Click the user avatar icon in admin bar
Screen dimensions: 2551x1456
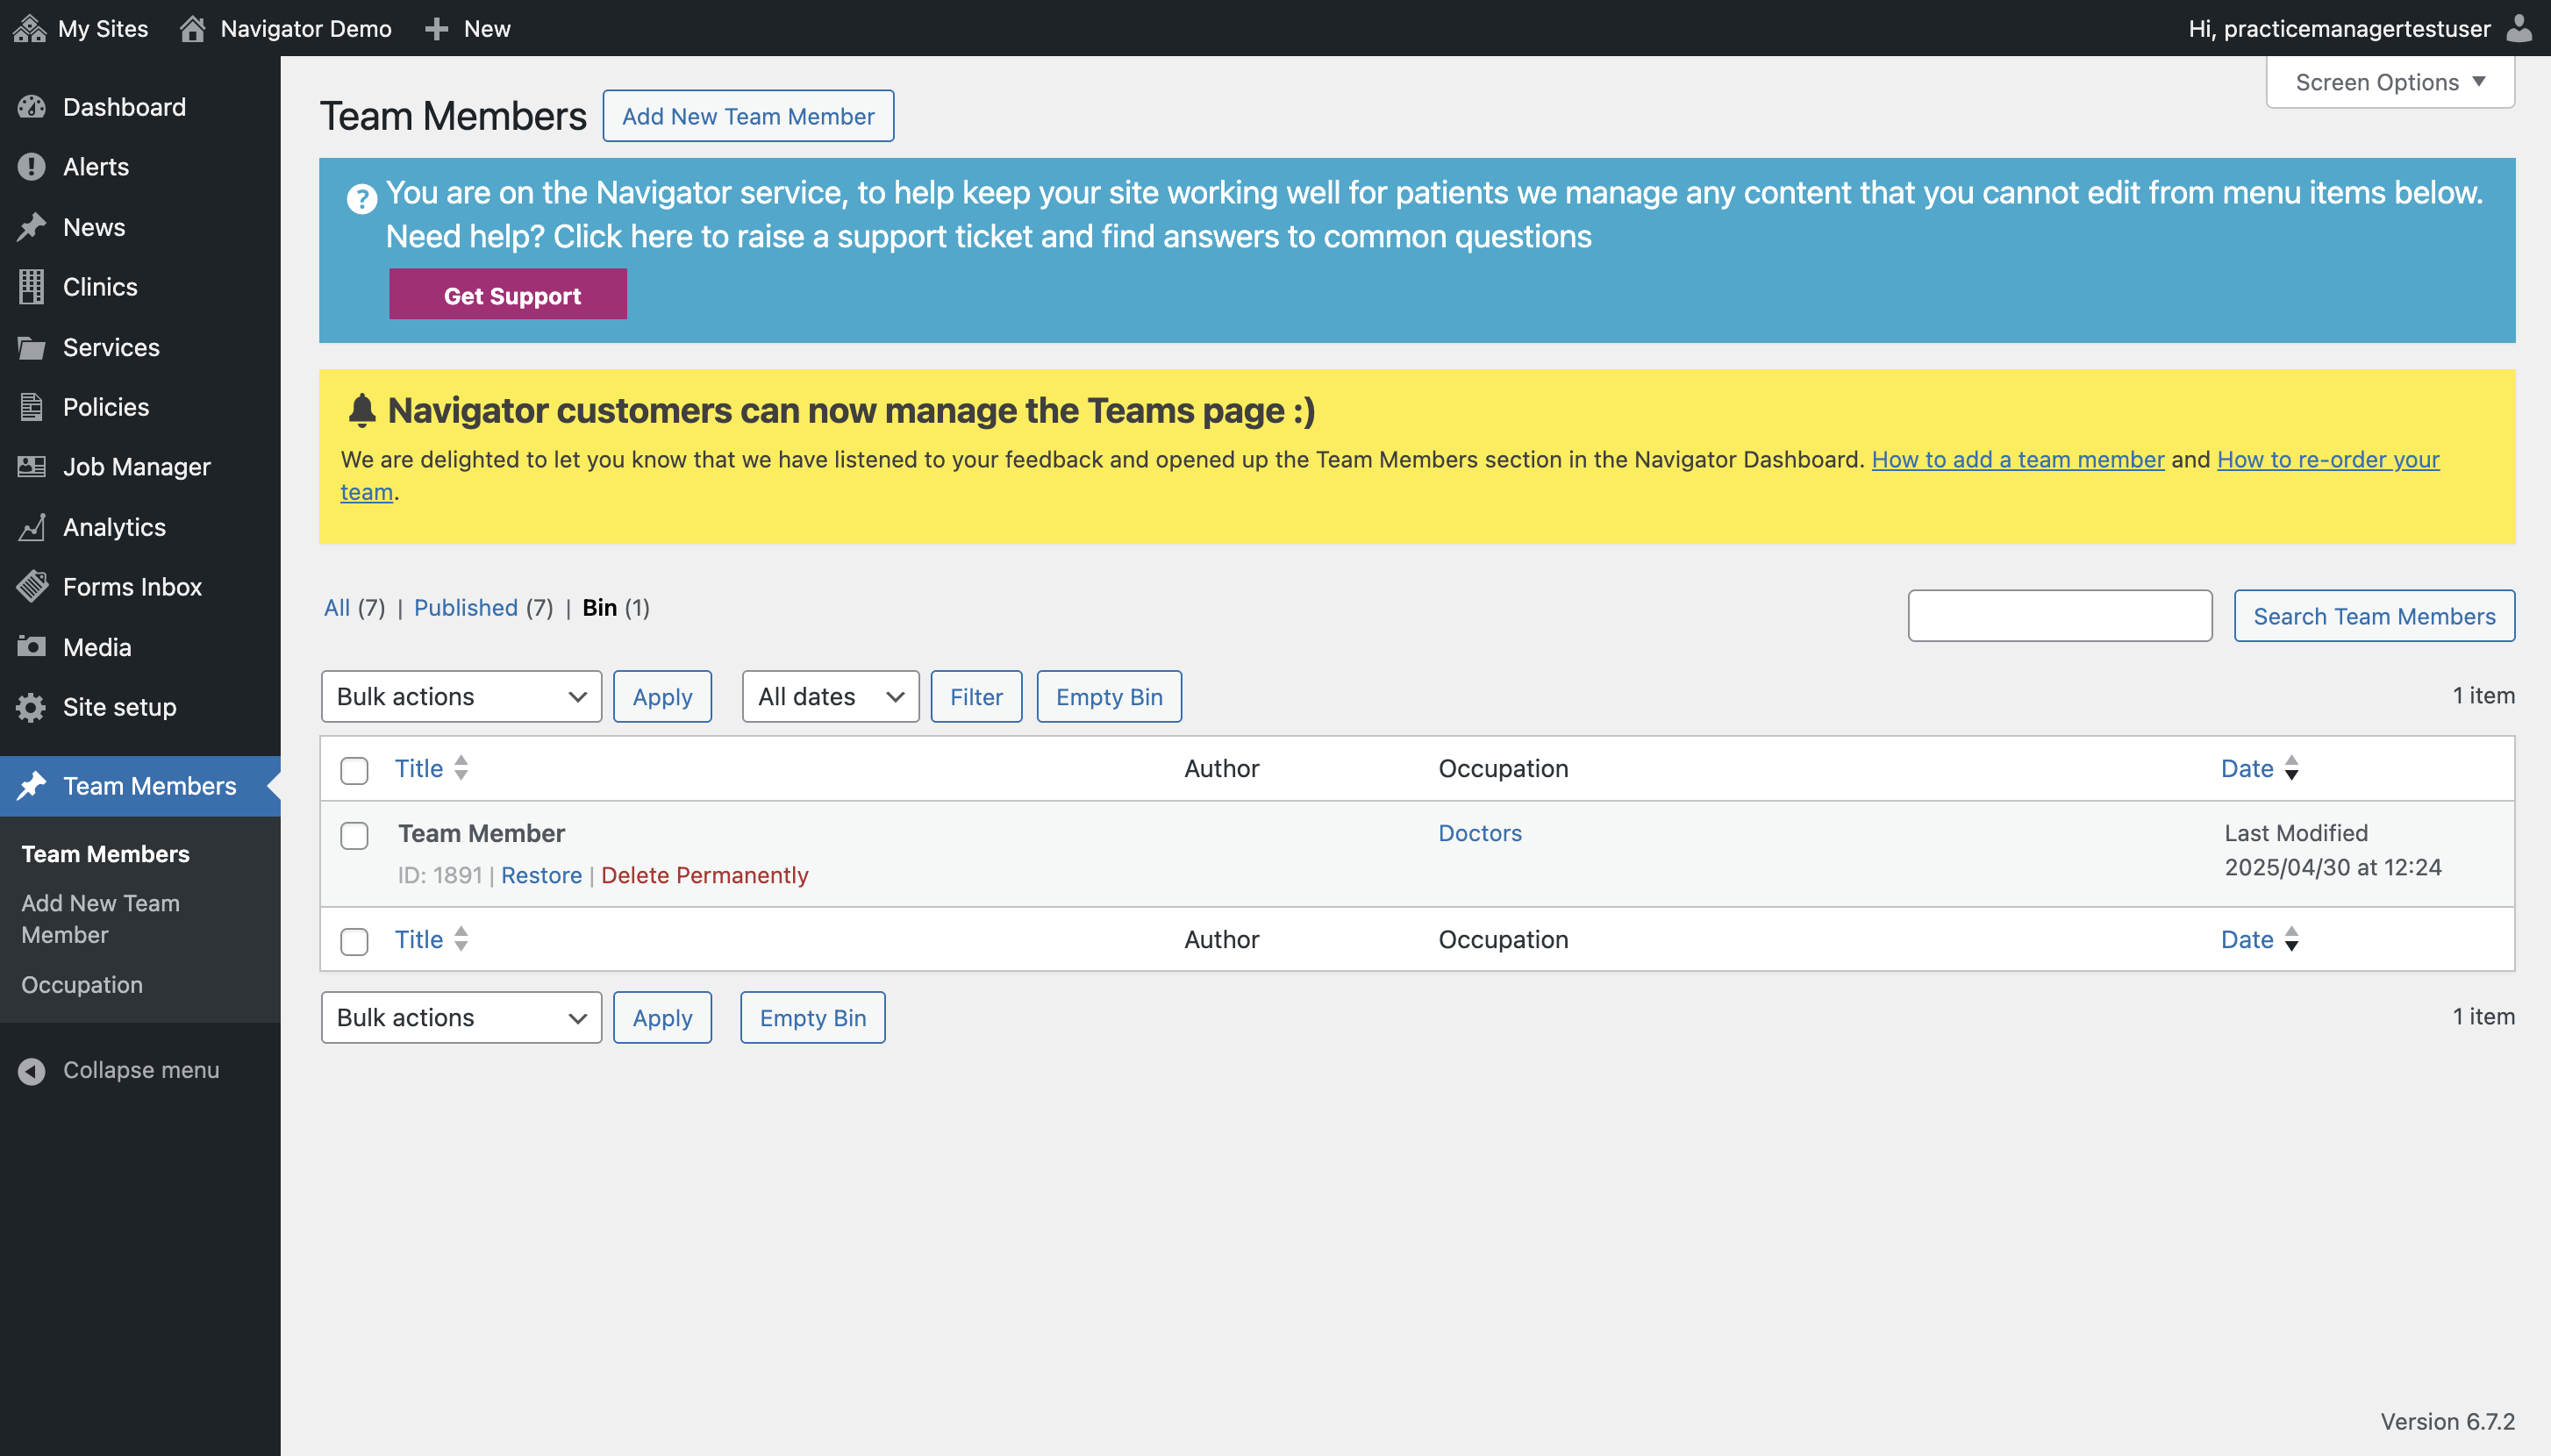[x=2520, y=28]
